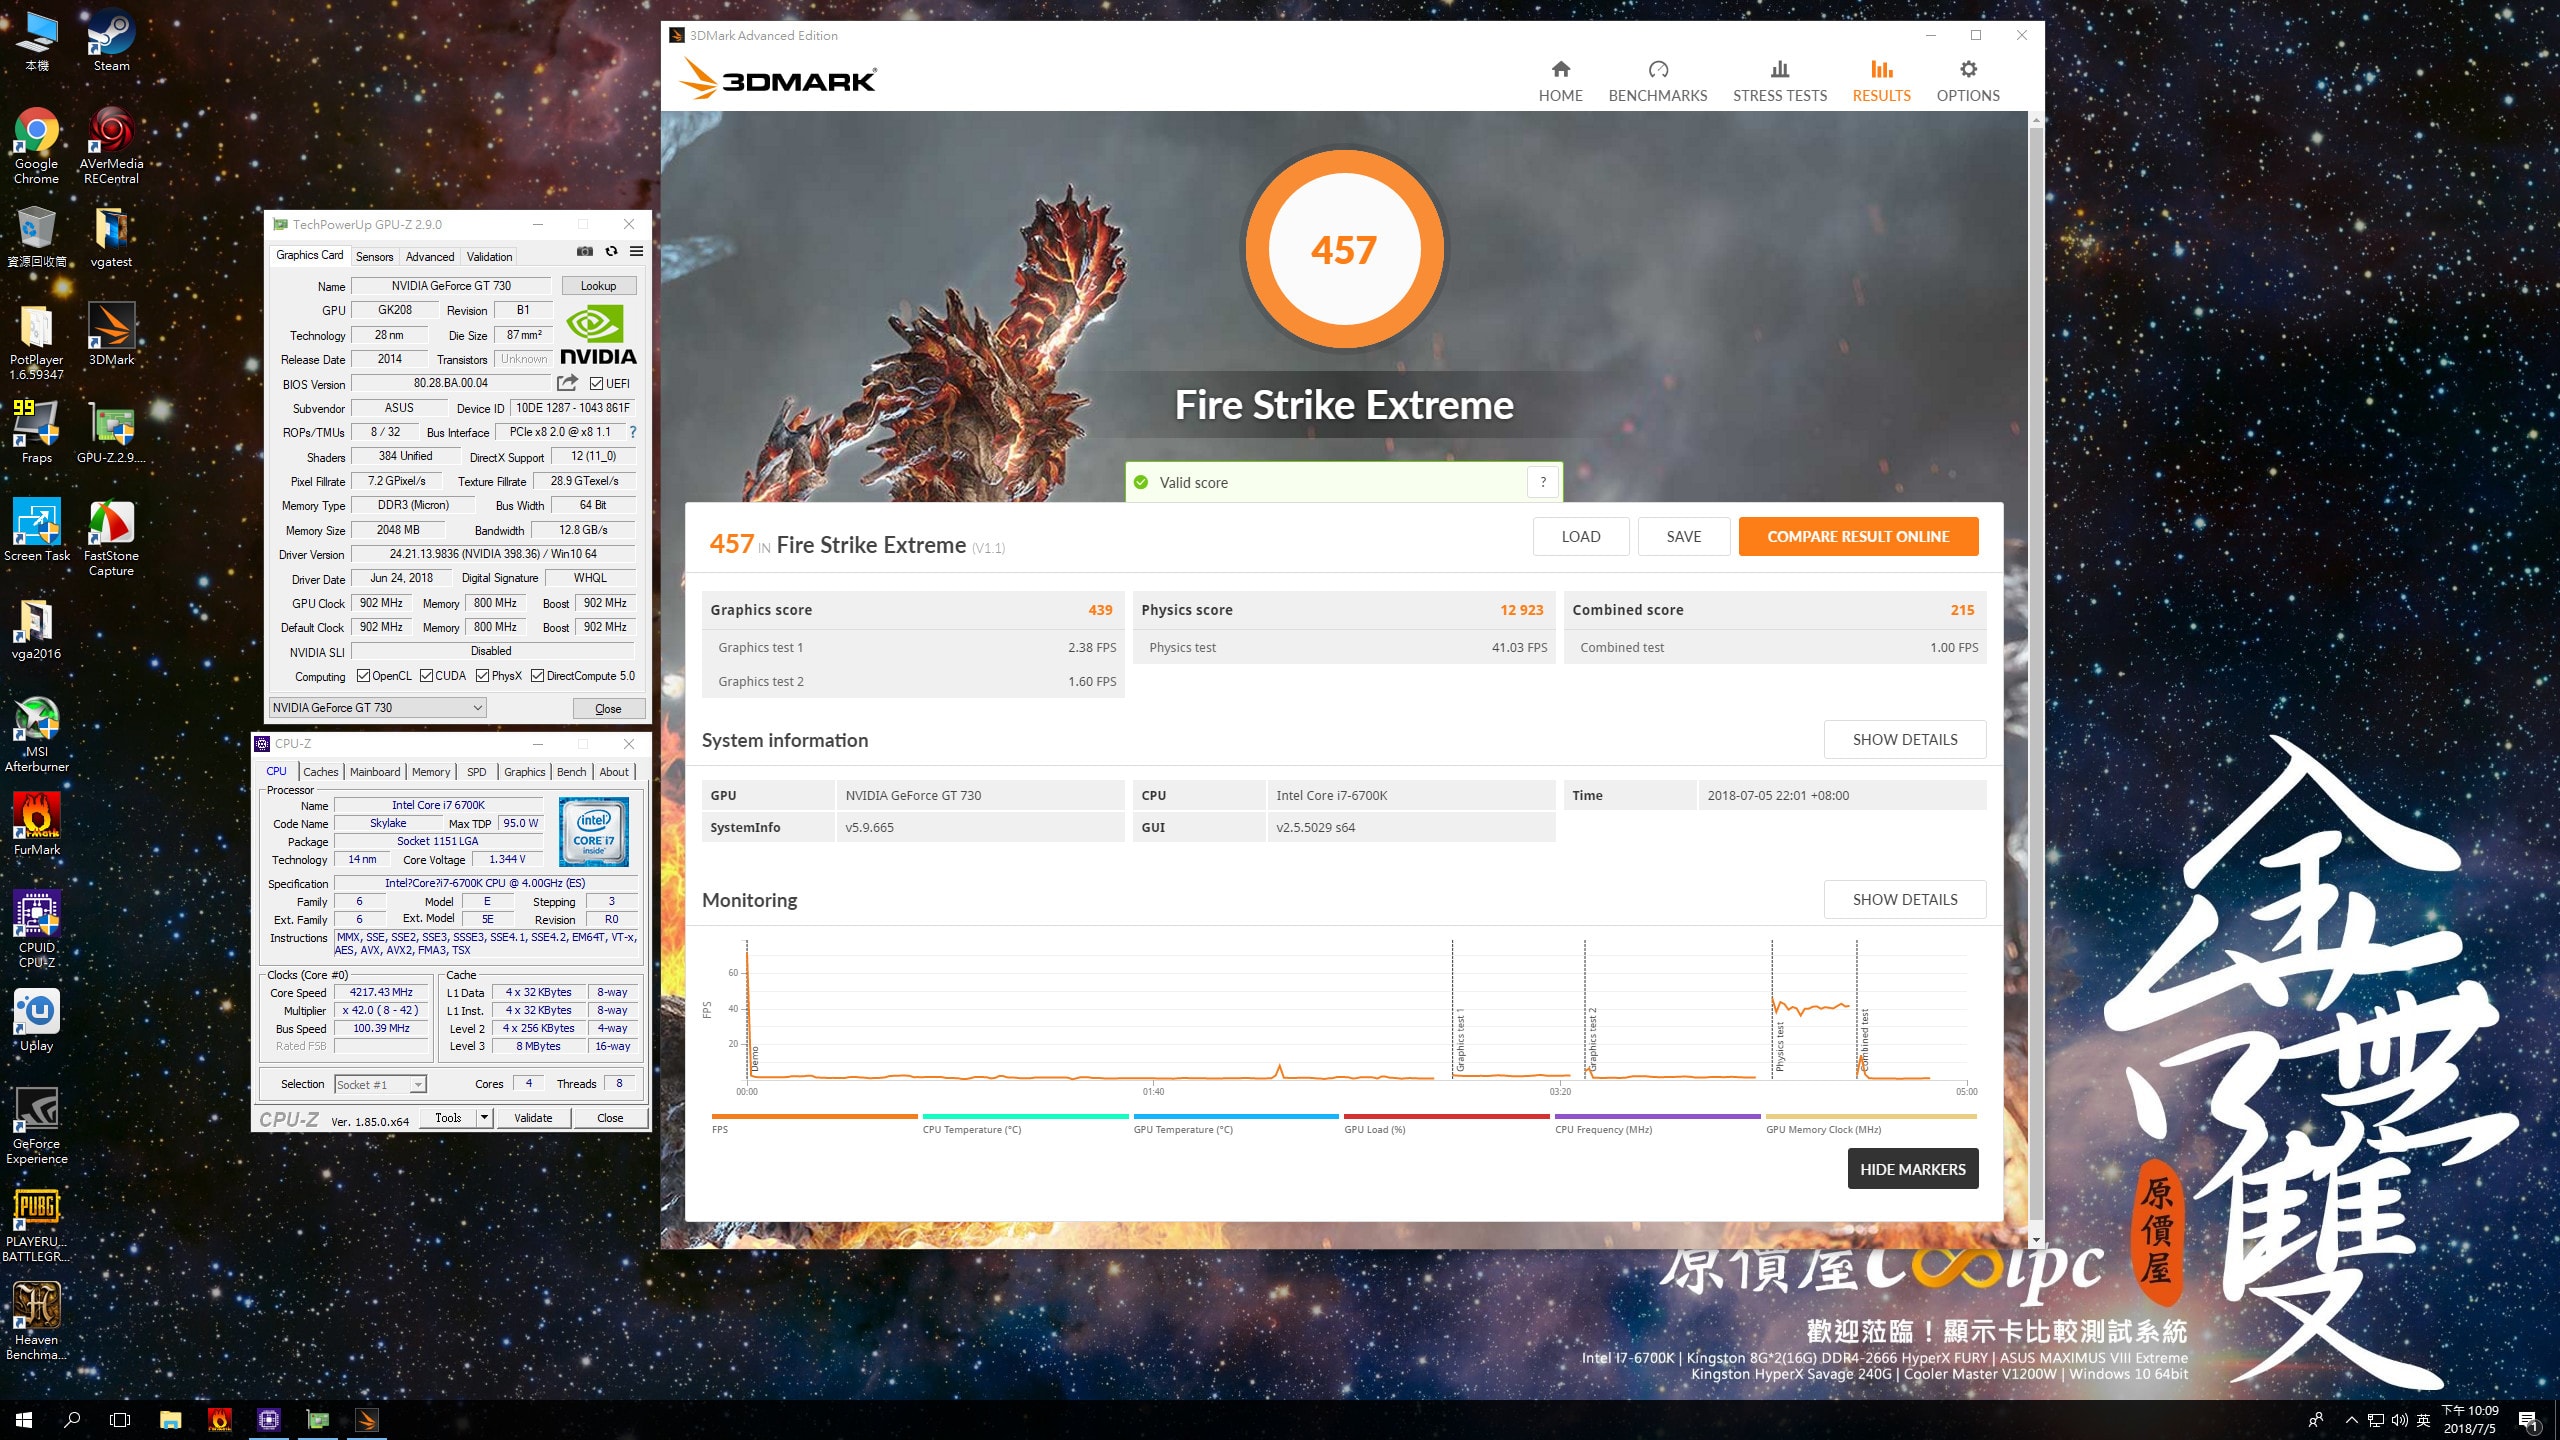Toggle FPS legend color bar

(x=814, y=1116)
